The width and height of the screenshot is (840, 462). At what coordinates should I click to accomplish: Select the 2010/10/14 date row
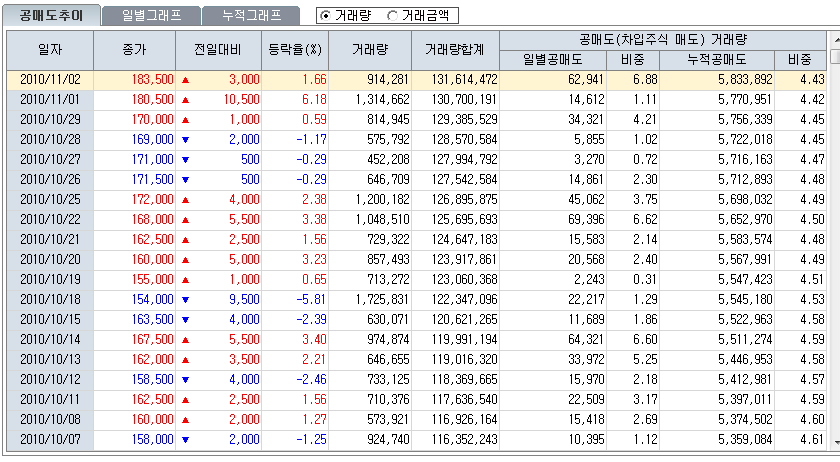pos(50,339)
